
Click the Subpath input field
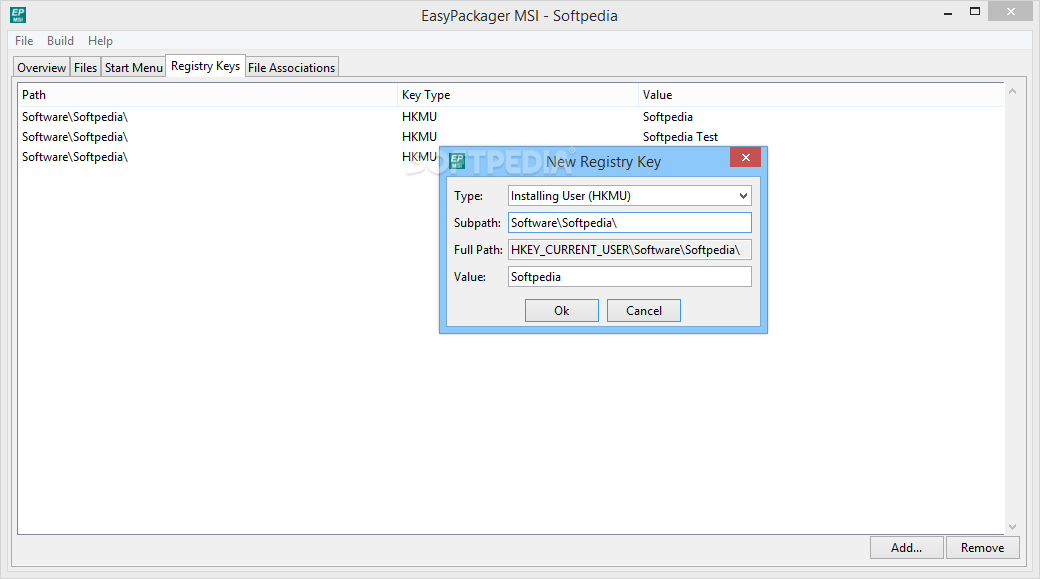pos(629,223)
